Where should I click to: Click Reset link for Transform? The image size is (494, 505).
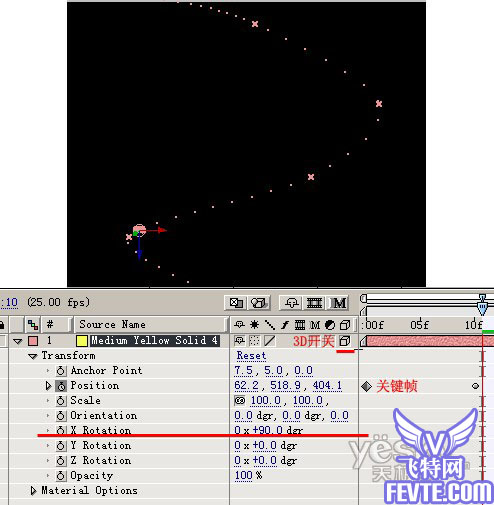(x=251, y=356)
